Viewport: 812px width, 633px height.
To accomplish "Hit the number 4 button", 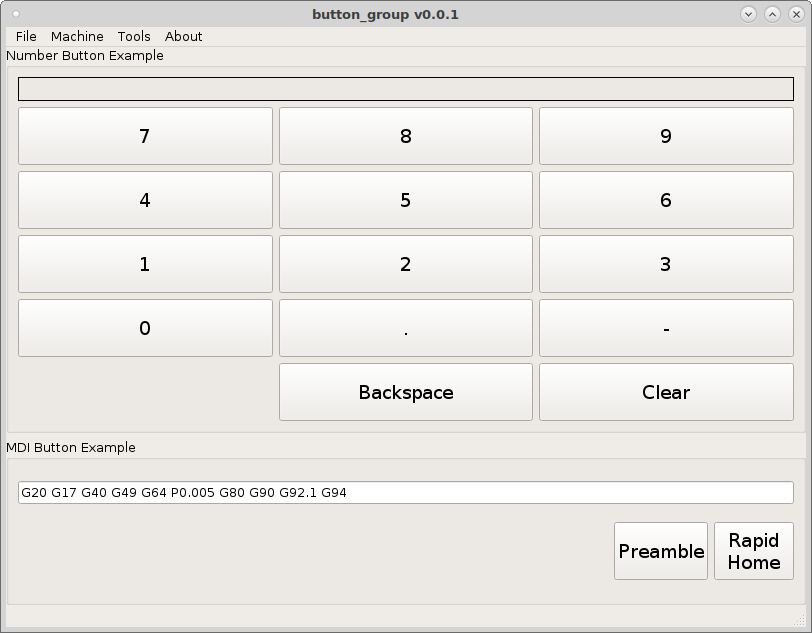I will coord(145,200).
